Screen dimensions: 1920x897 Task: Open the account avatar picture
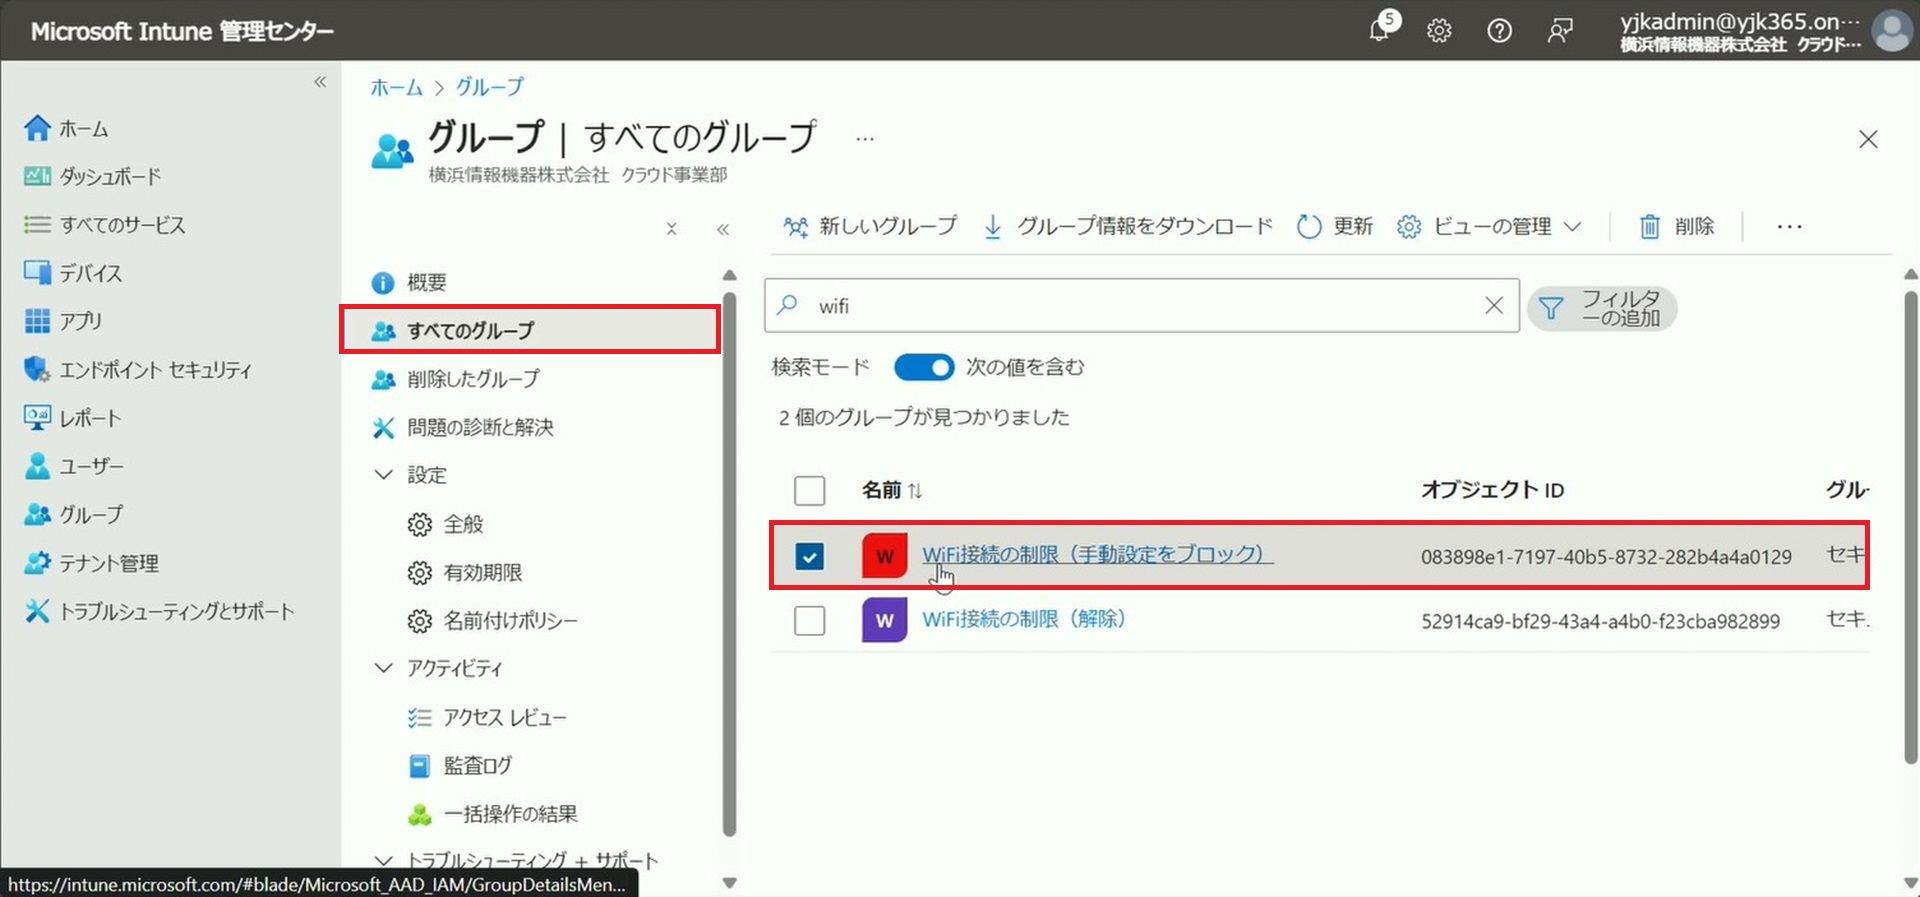click(1892, 31)
